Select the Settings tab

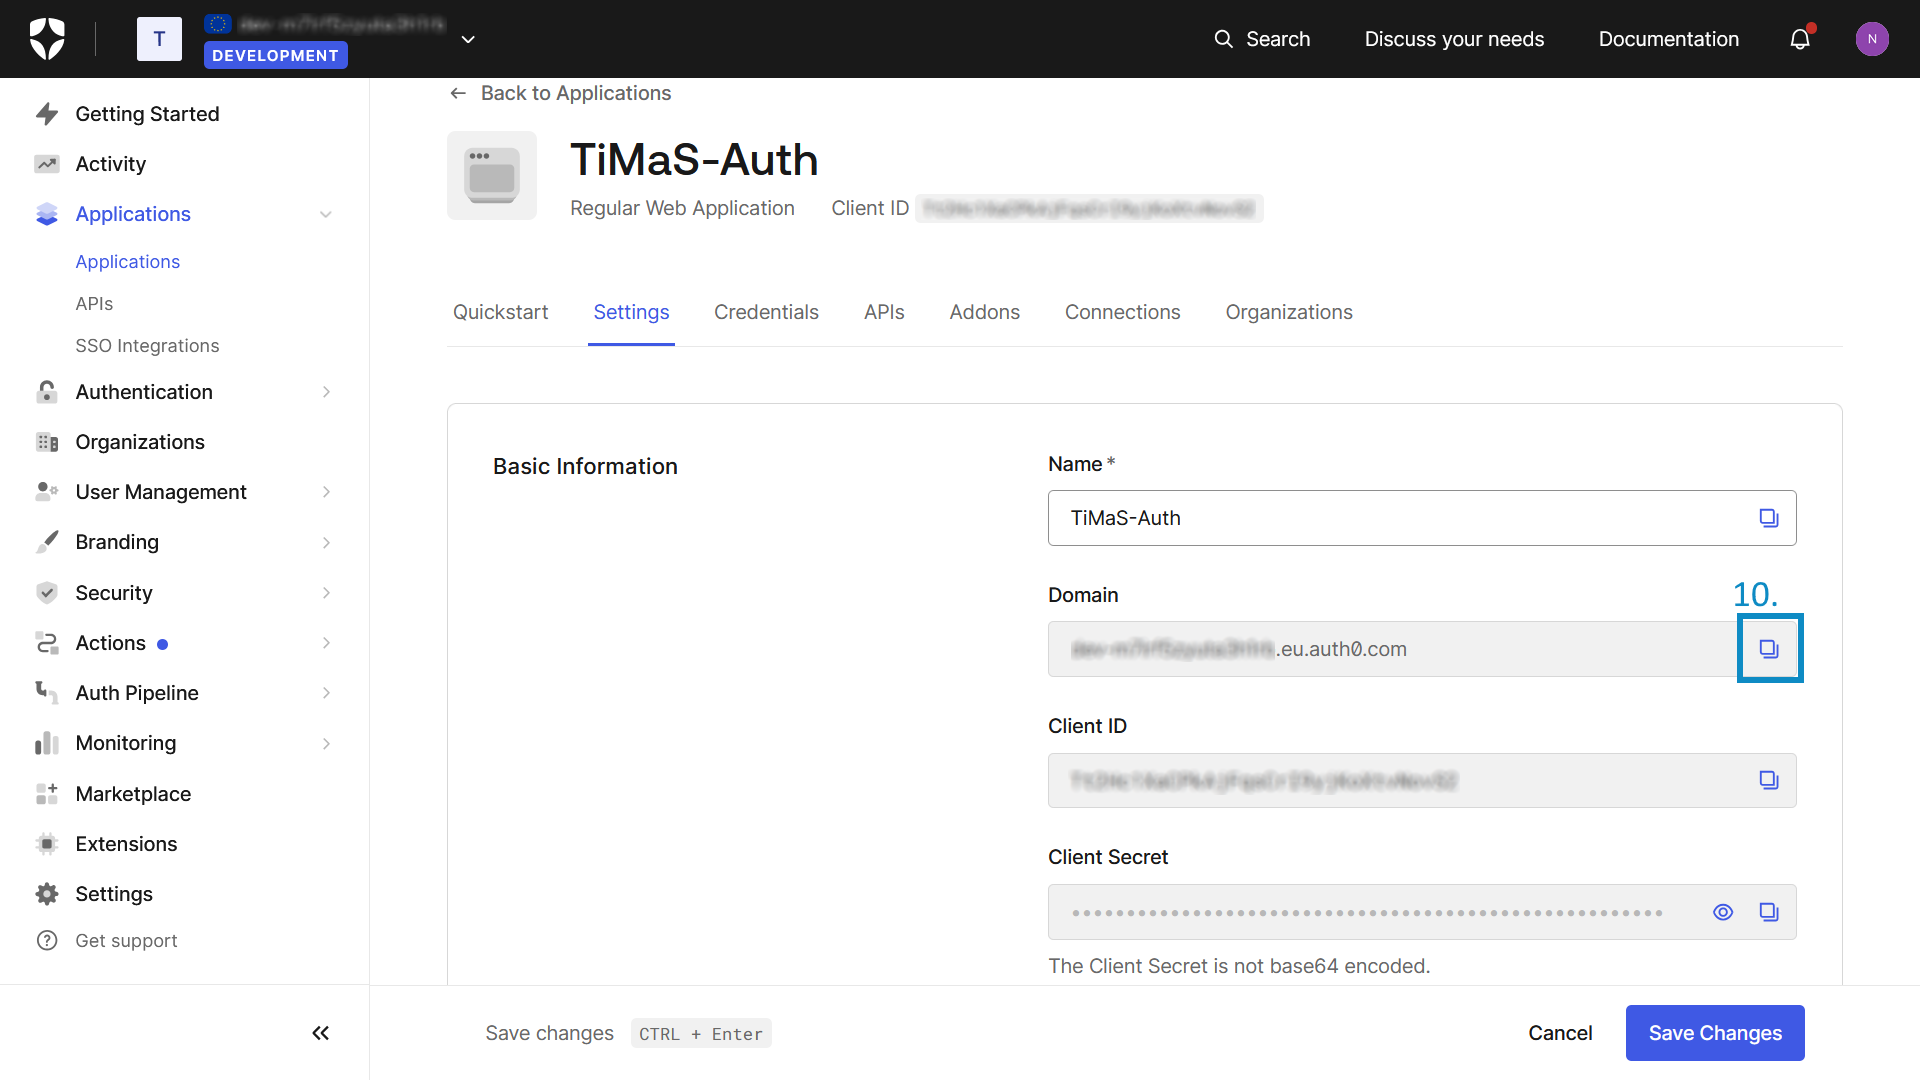coord(631,312)
